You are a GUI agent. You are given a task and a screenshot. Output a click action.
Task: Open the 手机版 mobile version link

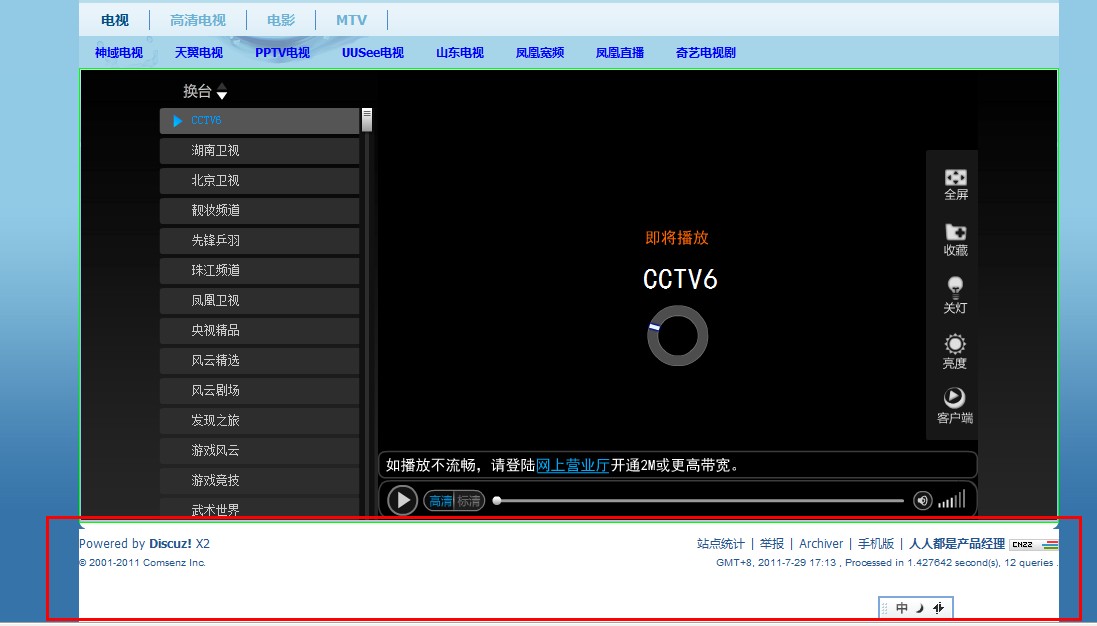click(x=876, y=543)
